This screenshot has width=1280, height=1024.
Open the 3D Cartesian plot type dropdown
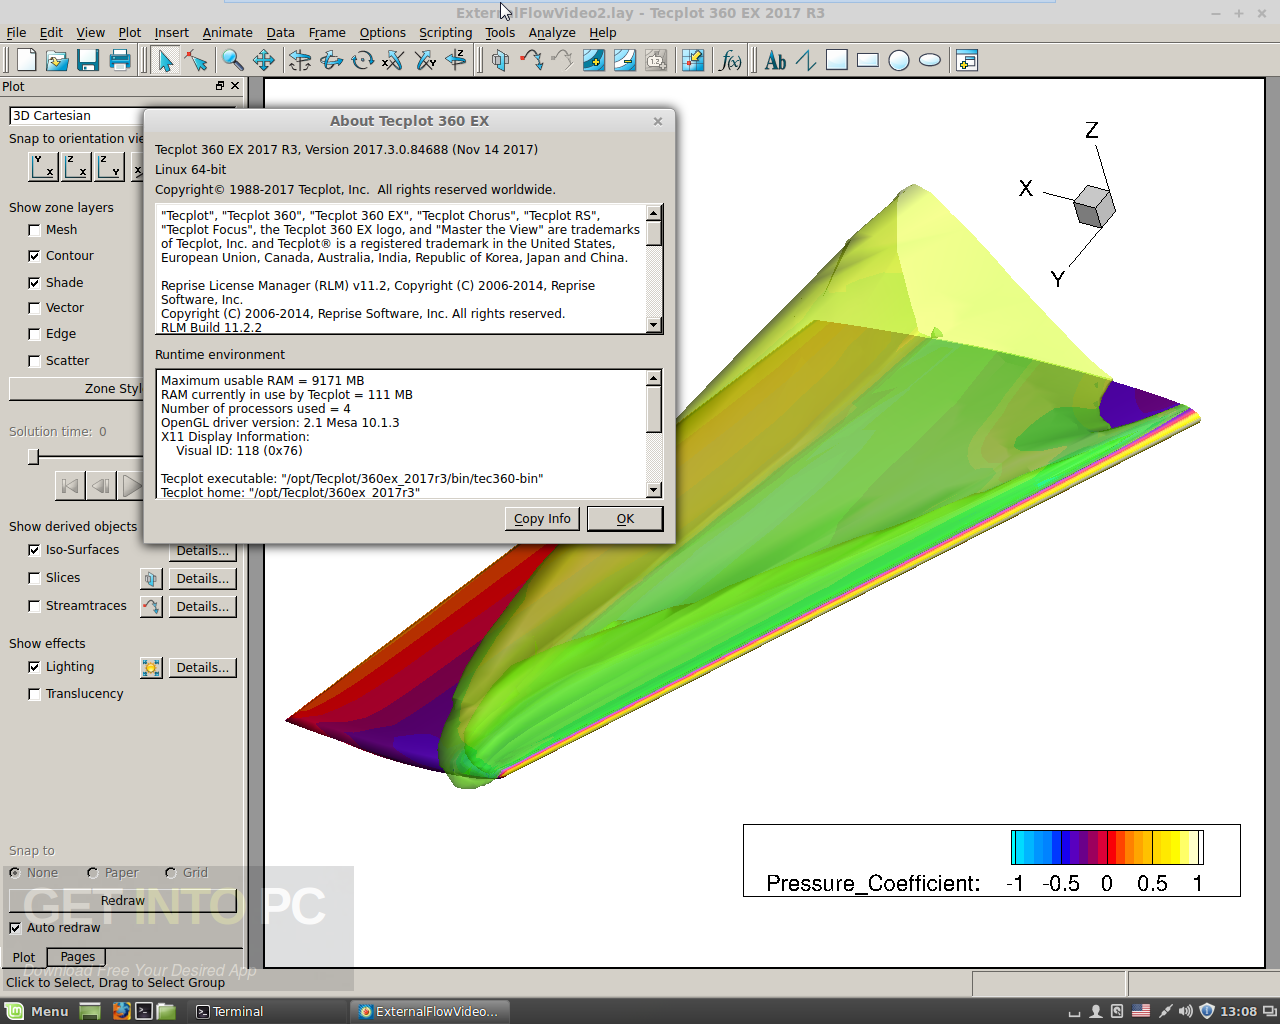[76, 116]
